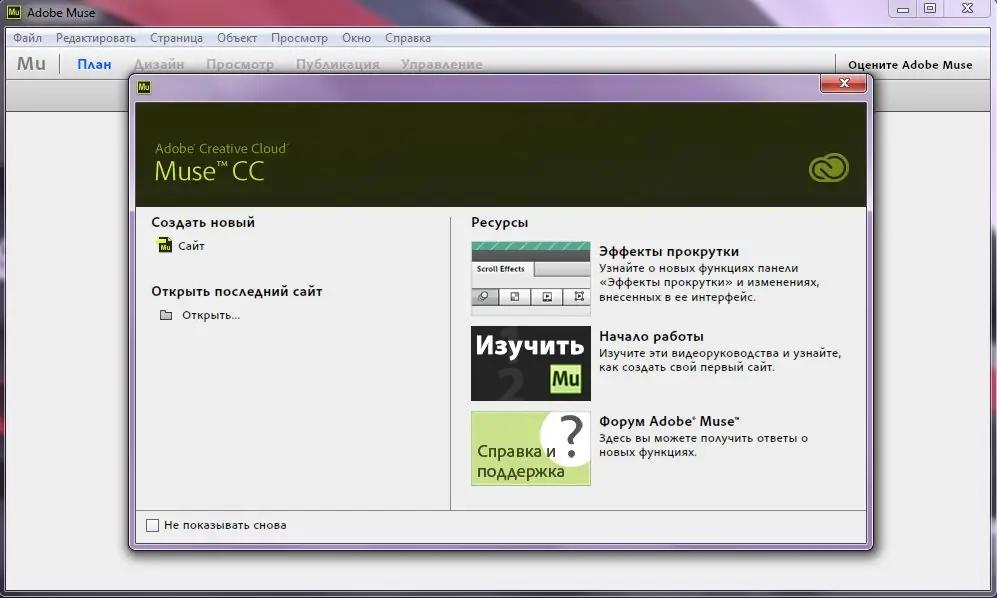
Task: Open the Файл menu
Action: [27, 38]
